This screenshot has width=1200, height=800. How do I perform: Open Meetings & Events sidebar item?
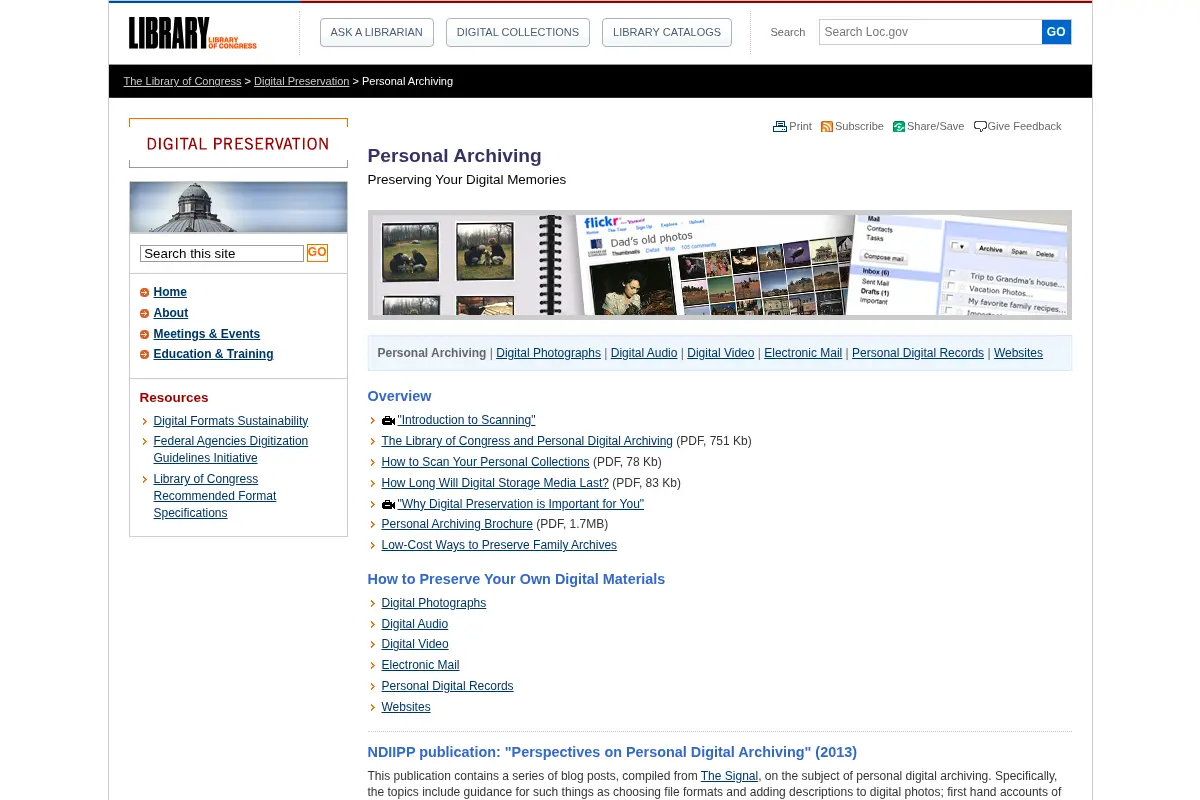pos(207,334)
